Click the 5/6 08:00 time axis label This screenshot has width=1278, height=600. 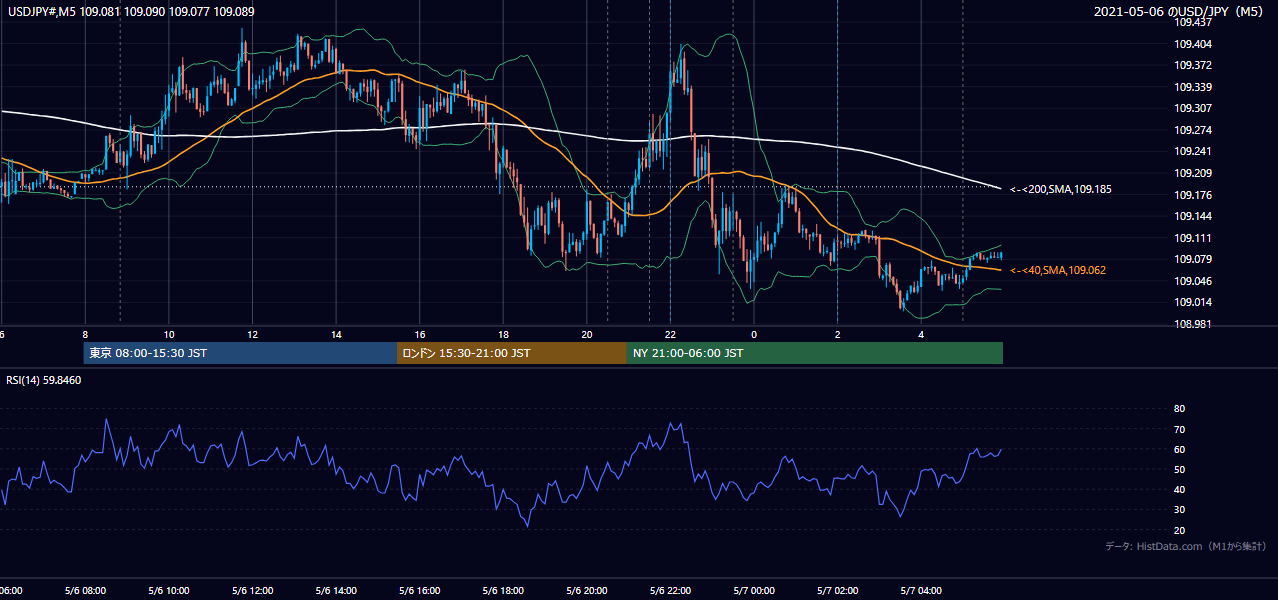coord(85,591)
